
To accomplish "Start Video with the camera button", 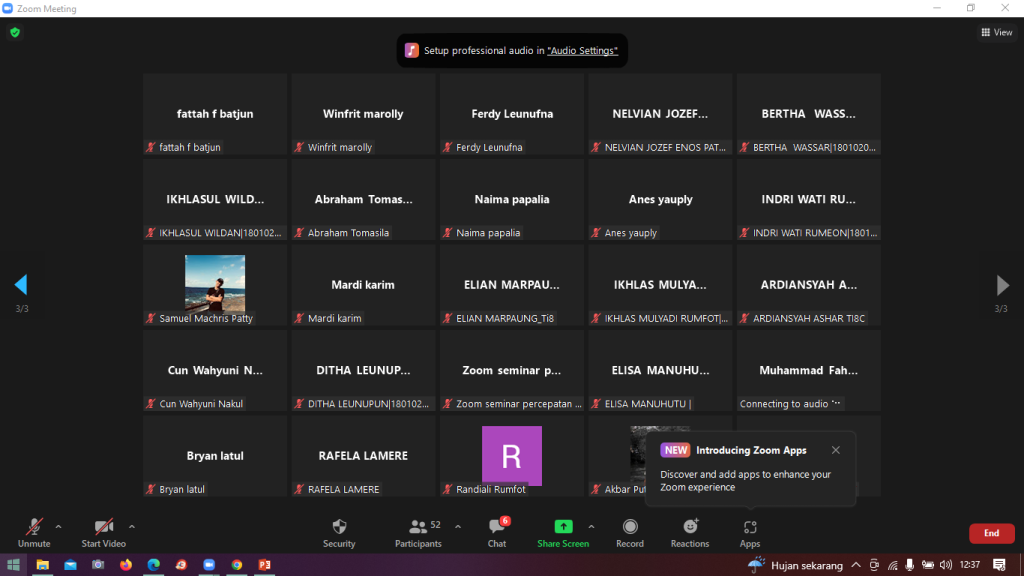I will click(103, 532).
